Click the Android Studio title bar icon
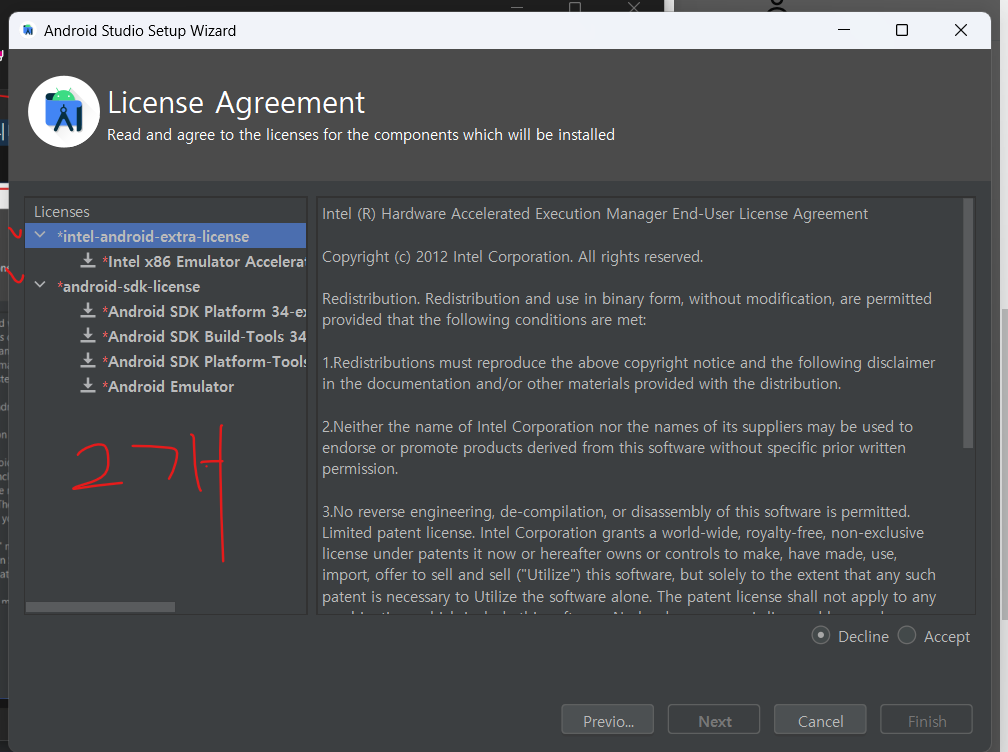 (x=28, y=30)
